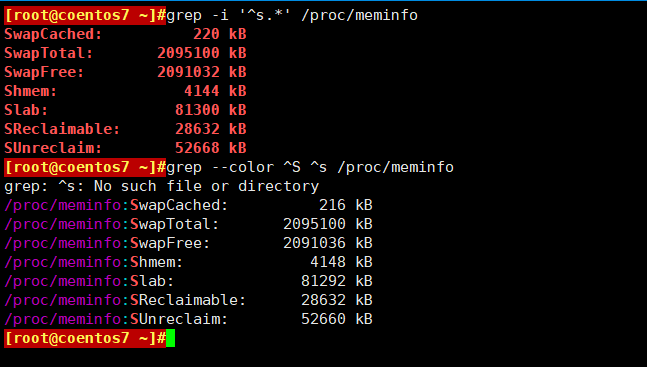Click the white Shmem 4148 value
This screenshot has height=367, width=647.
[328, 262]
